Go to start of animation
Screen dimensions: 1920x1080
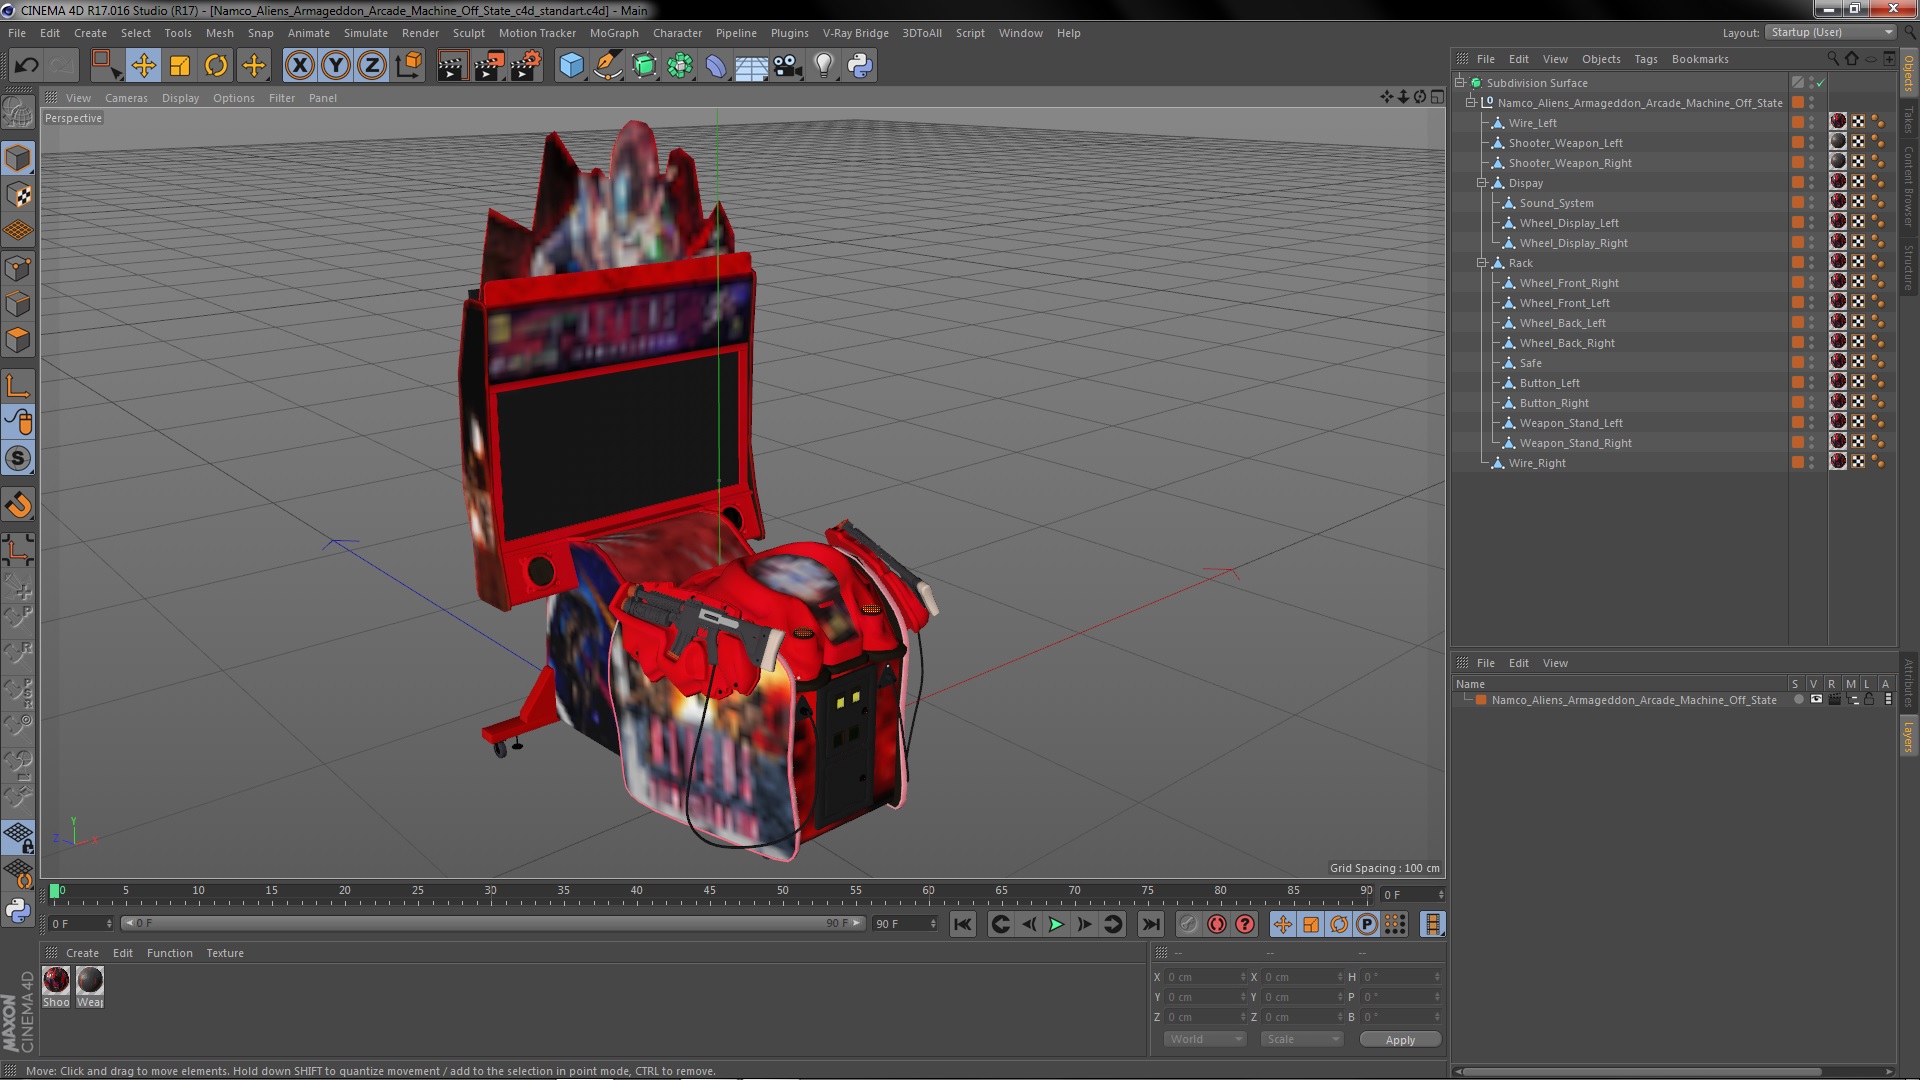pyautogui.click(x=962, y=924)
